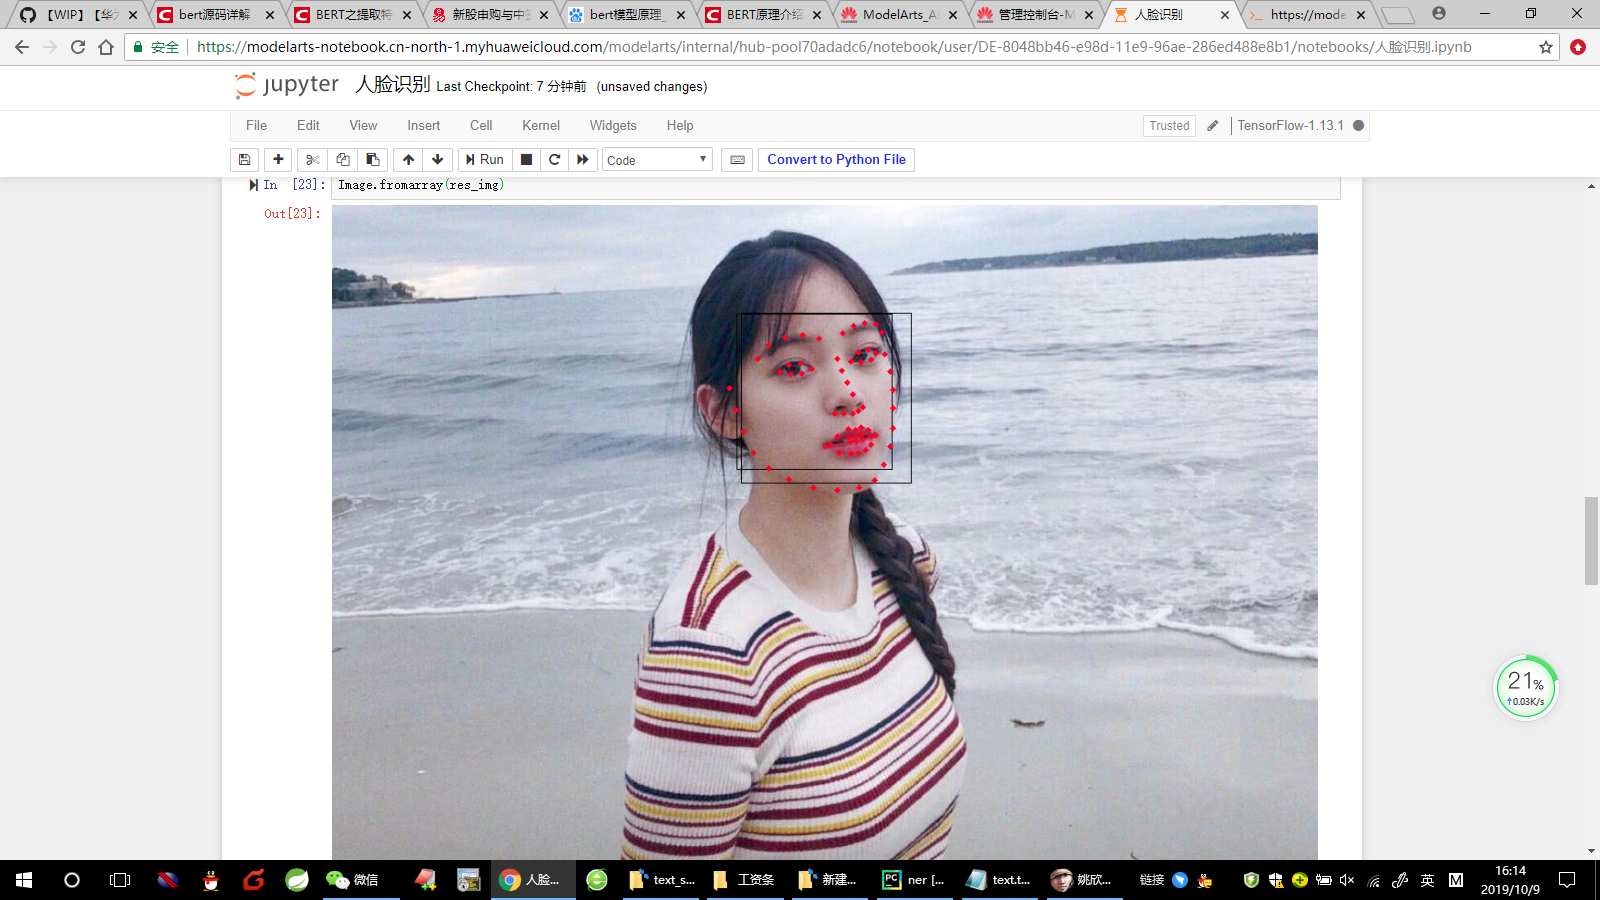1600x900 pixels.
Task: Interrupt the kernel with the stop icon
Action: (x=526, y=160)
